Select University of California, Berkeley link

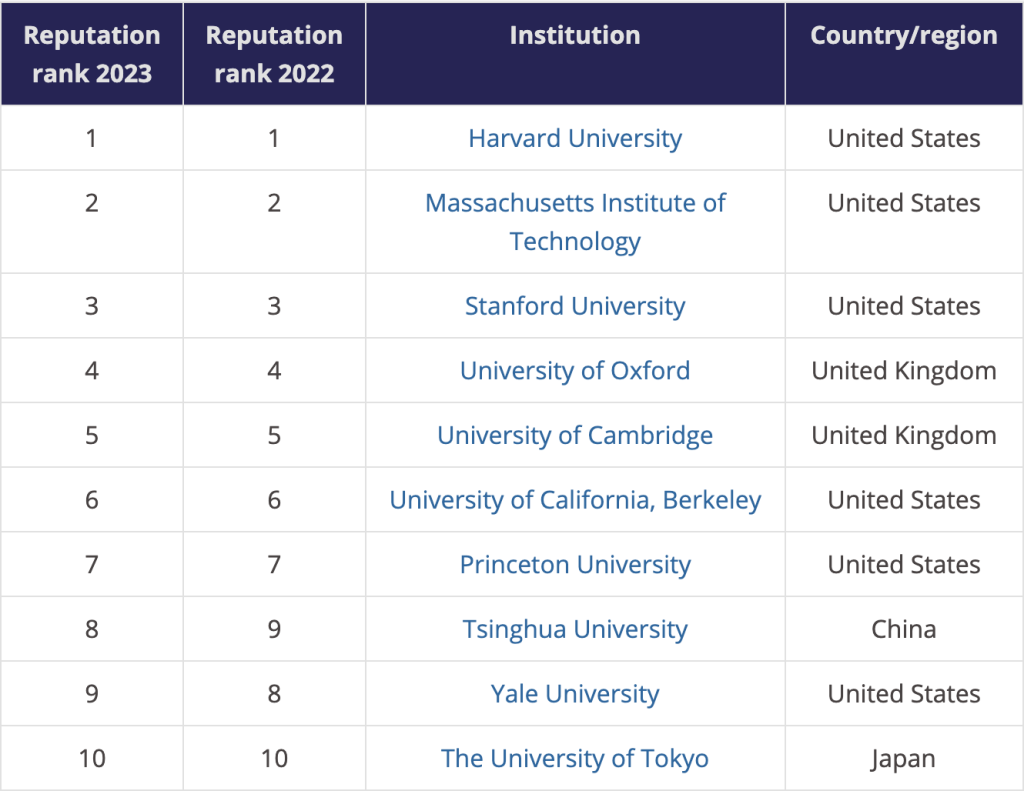click(x=575, y=500)
